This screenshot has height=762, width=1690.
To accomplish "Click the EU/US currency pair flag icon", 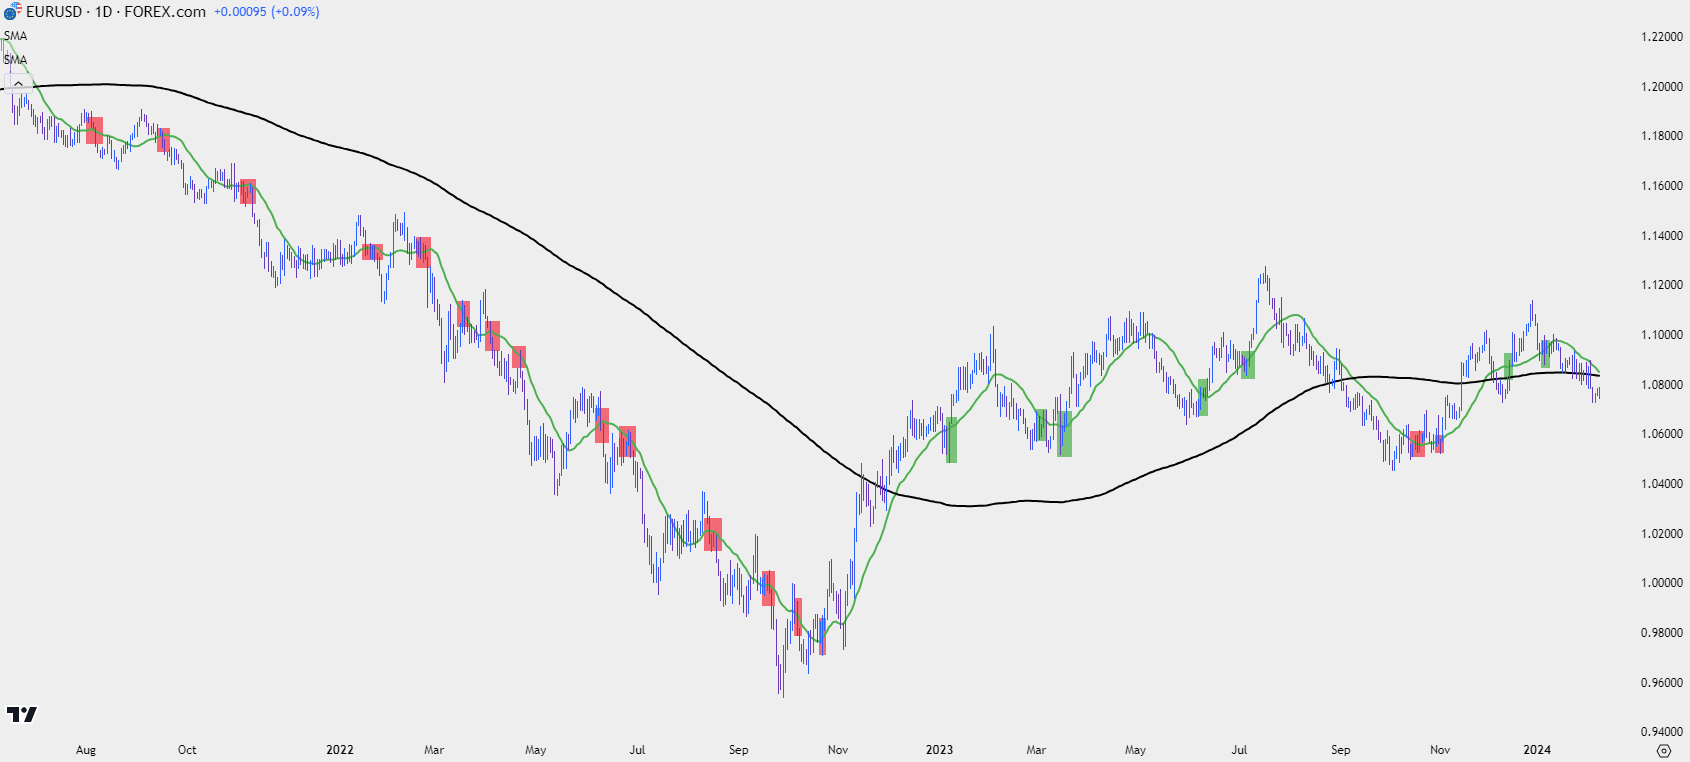I will pyautogui.click(x=12, y=12).
